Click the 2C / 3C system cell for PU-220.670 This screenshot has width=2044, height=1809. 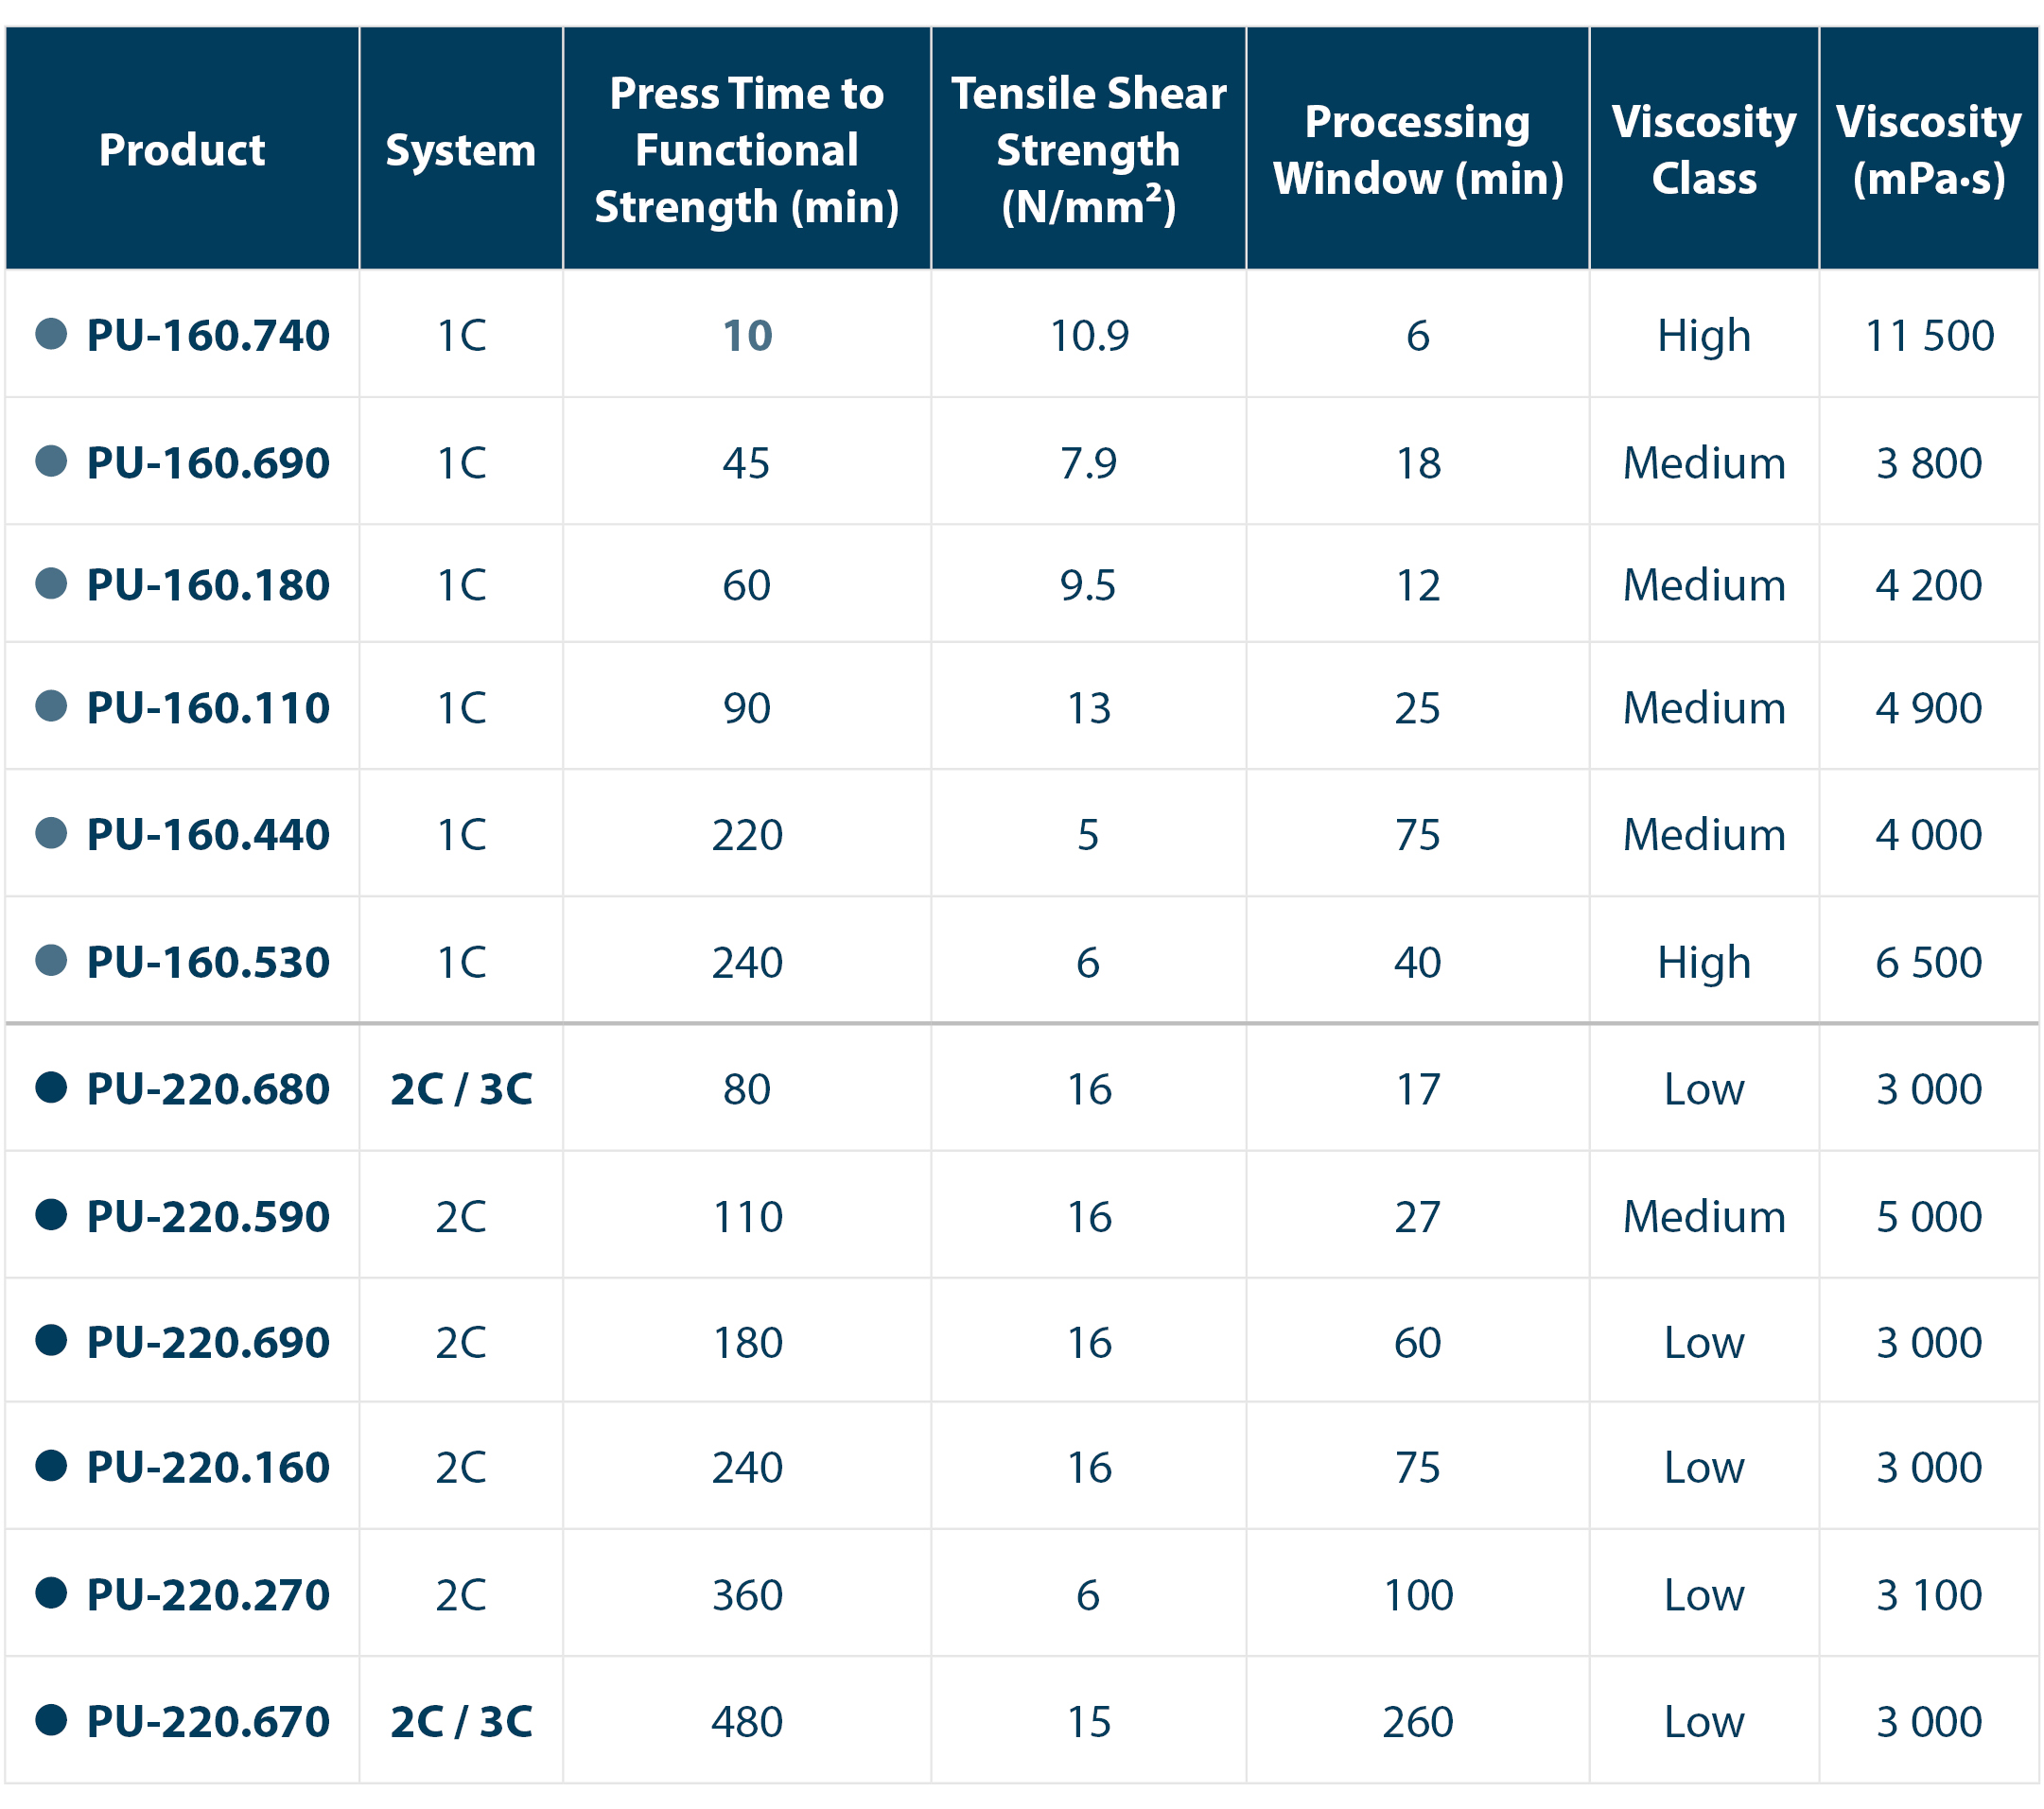tap(461, 1722)
